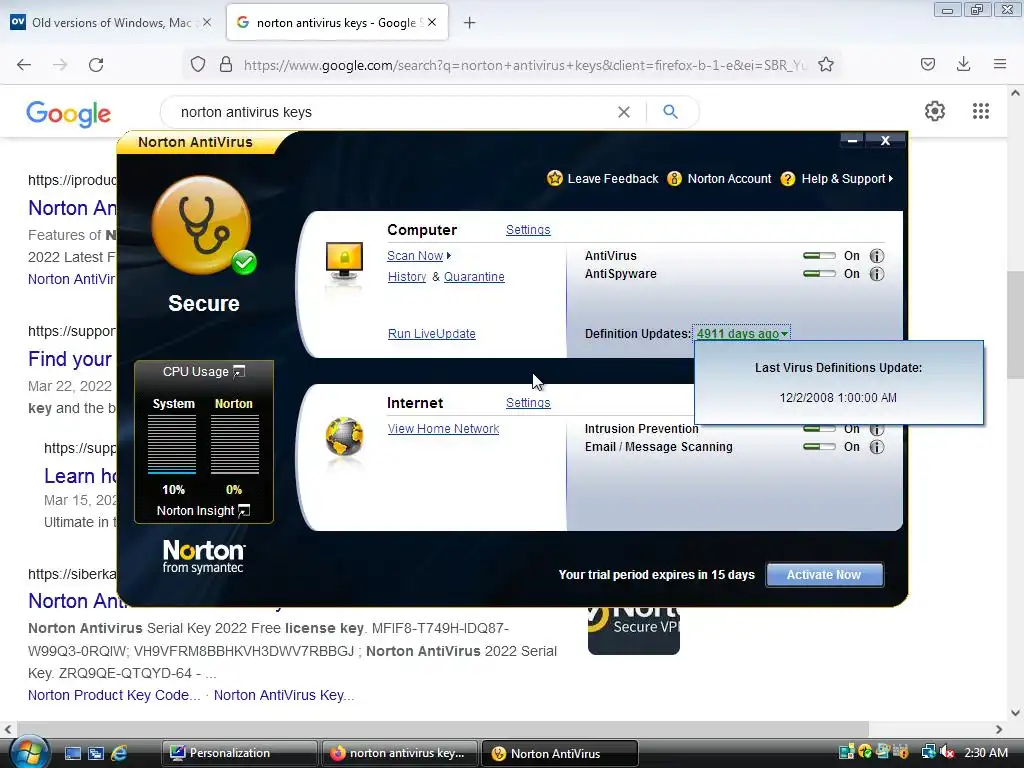Screen dimensions: 1024x768
Task: Click the Help & Support question mark icon
Action: (788, 178)
